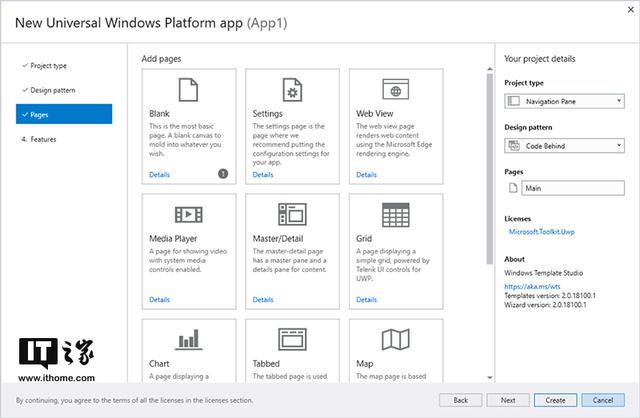Pick the Tabbed page icon

point(292,340)
